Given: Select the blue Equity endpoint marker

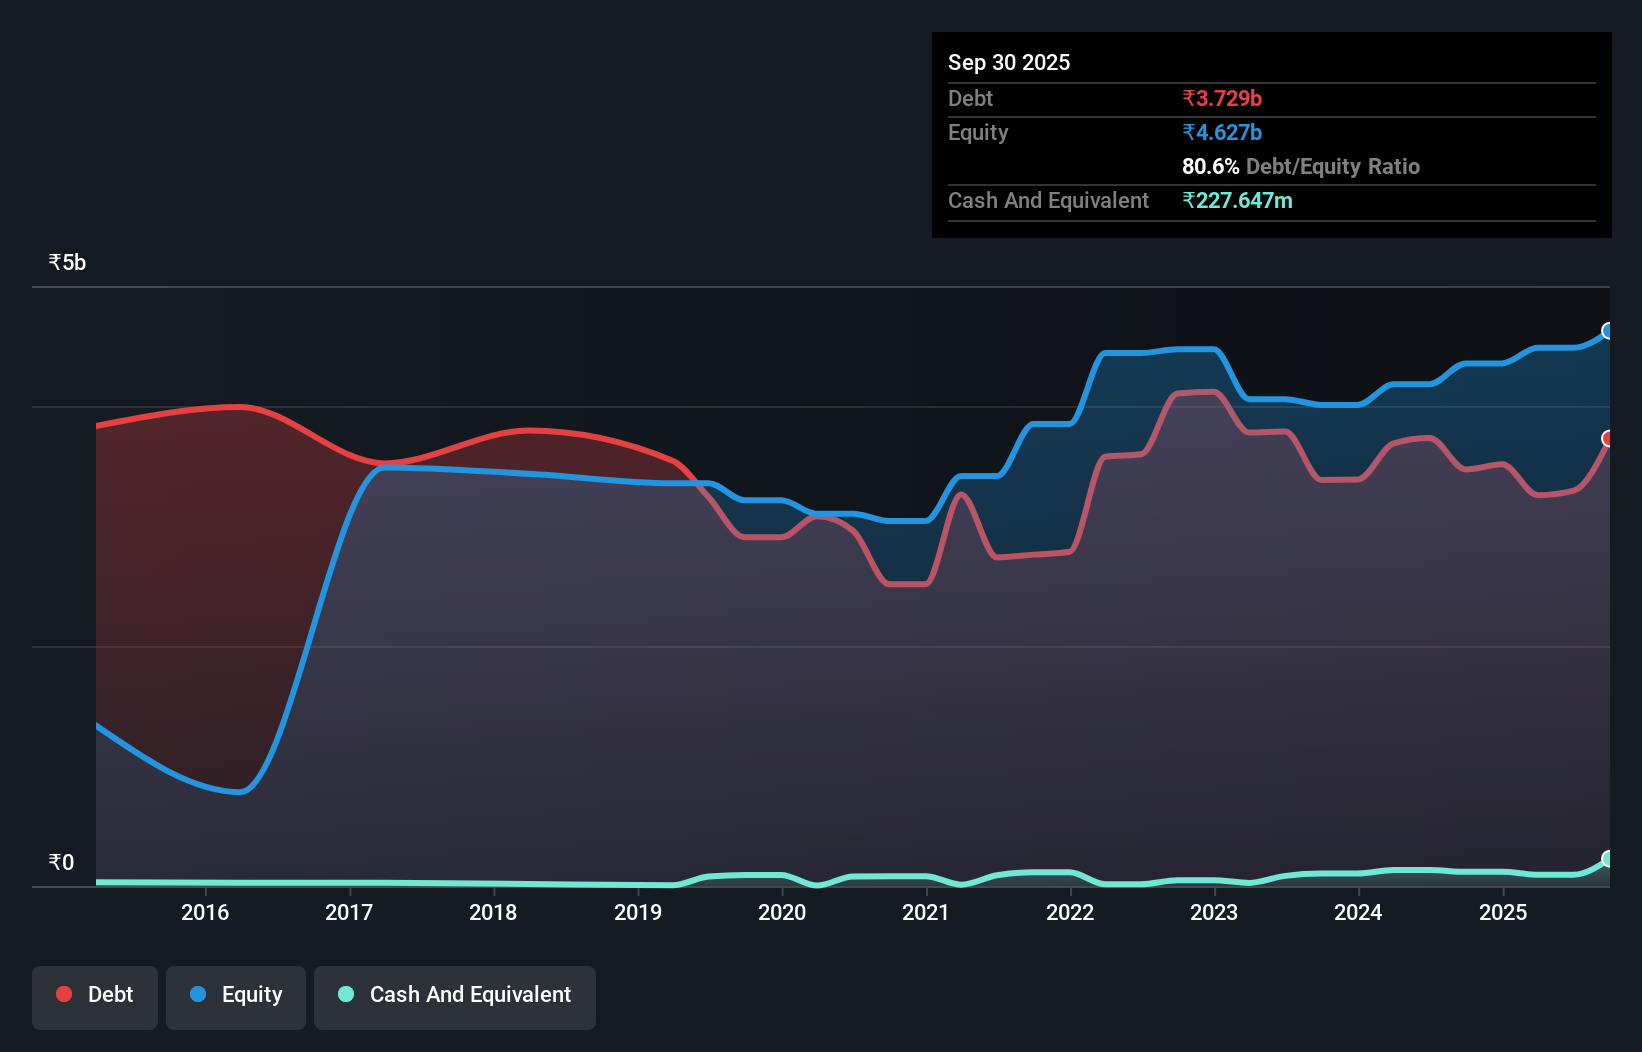Looking at the screenshot, I should click(1608, 331).
